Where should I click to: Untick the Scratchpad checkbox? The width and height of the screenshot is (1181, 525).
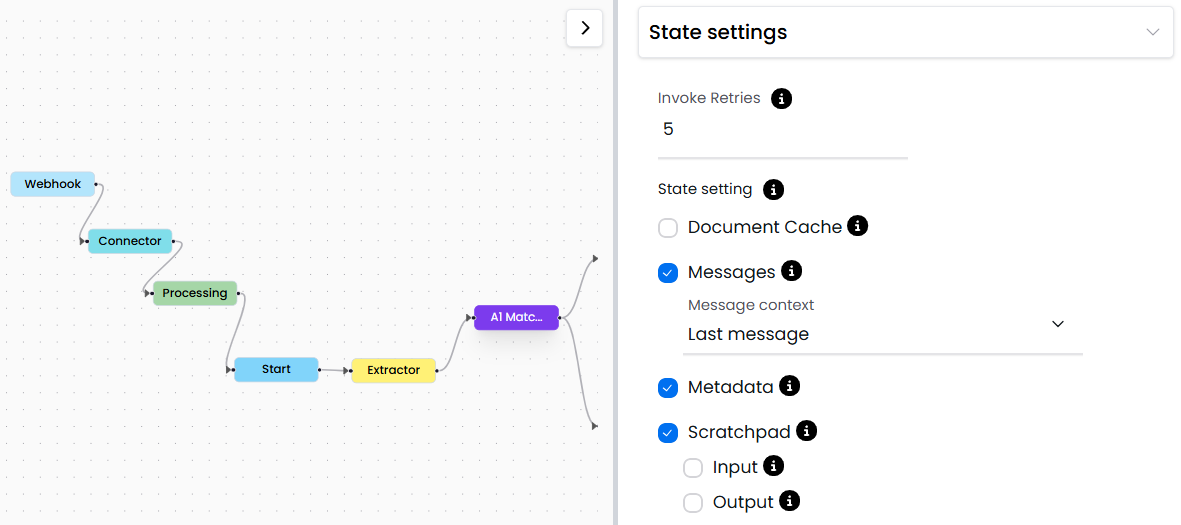point(668,433)
